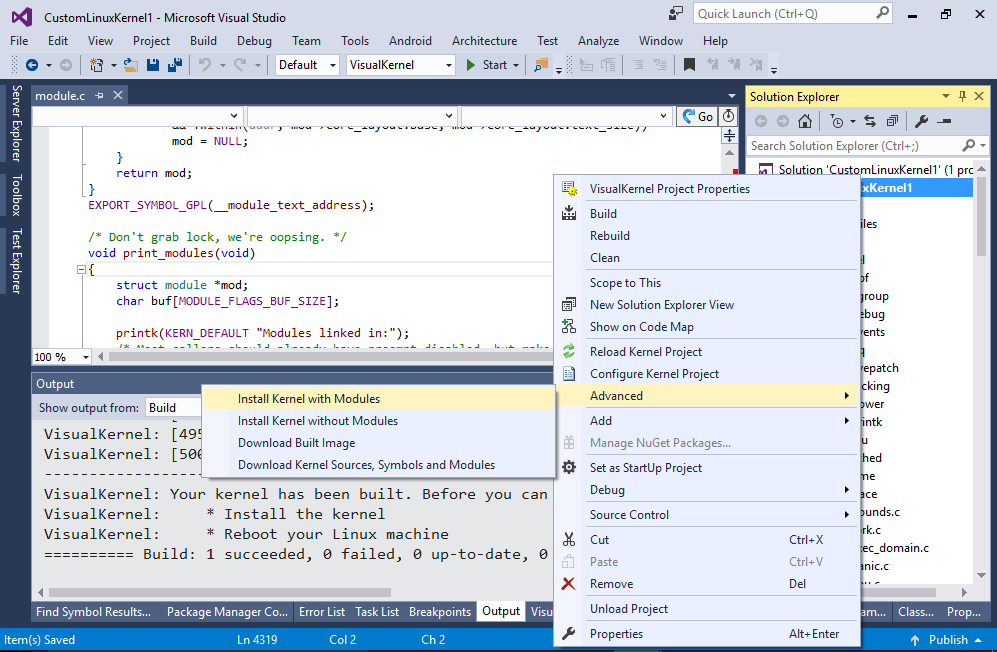
Task: Open the Architecture menu
Action: 485,41
